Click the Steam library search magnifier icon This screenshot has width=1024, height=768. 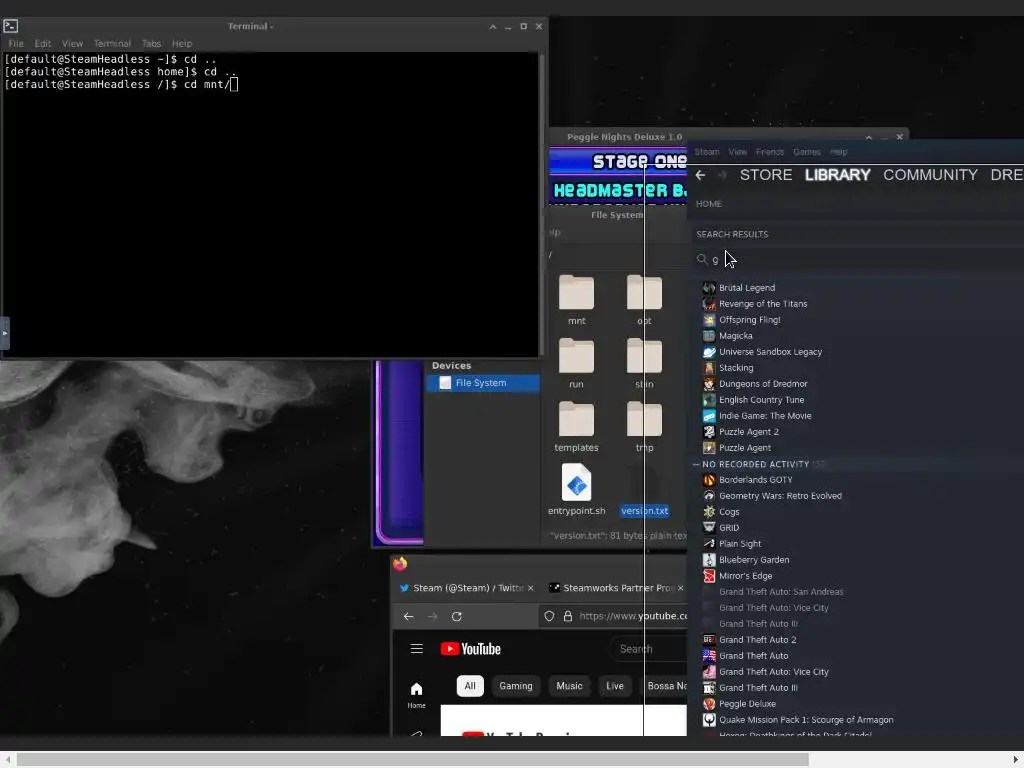pos(702,259)
